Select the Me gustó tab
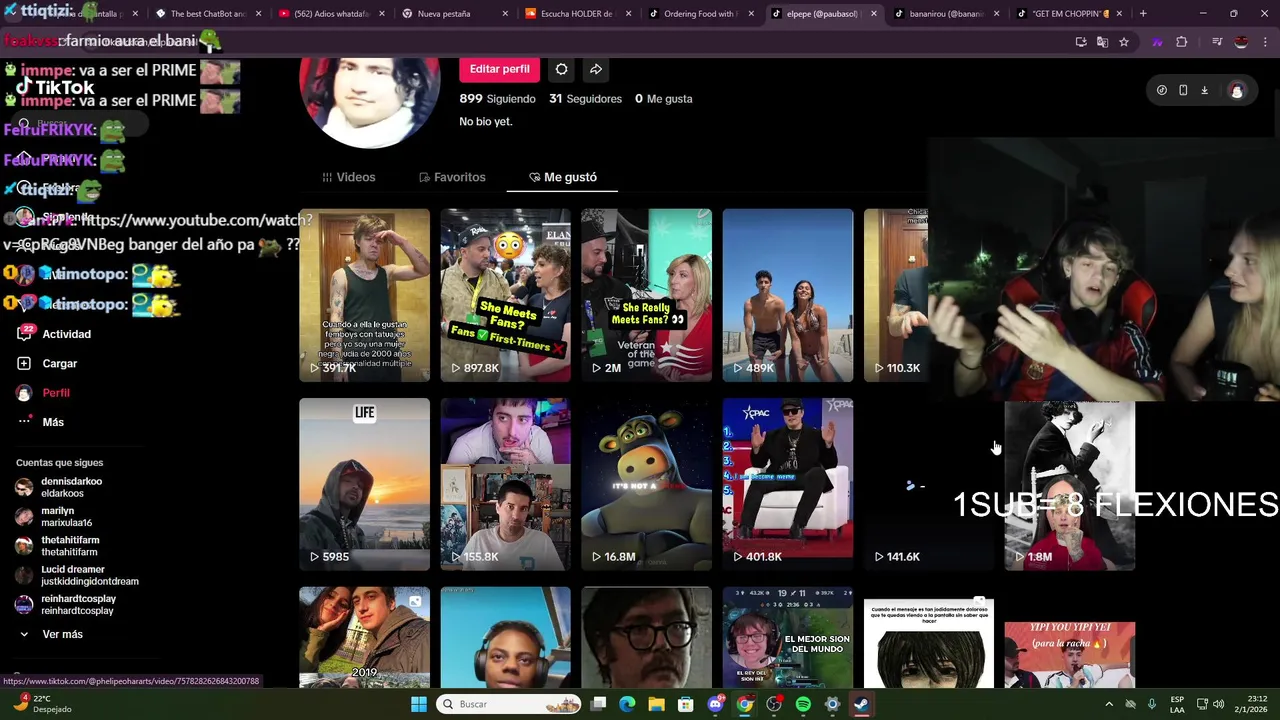Image resolution: width=1280 pixels, height=720 pixels. (562, 177)
